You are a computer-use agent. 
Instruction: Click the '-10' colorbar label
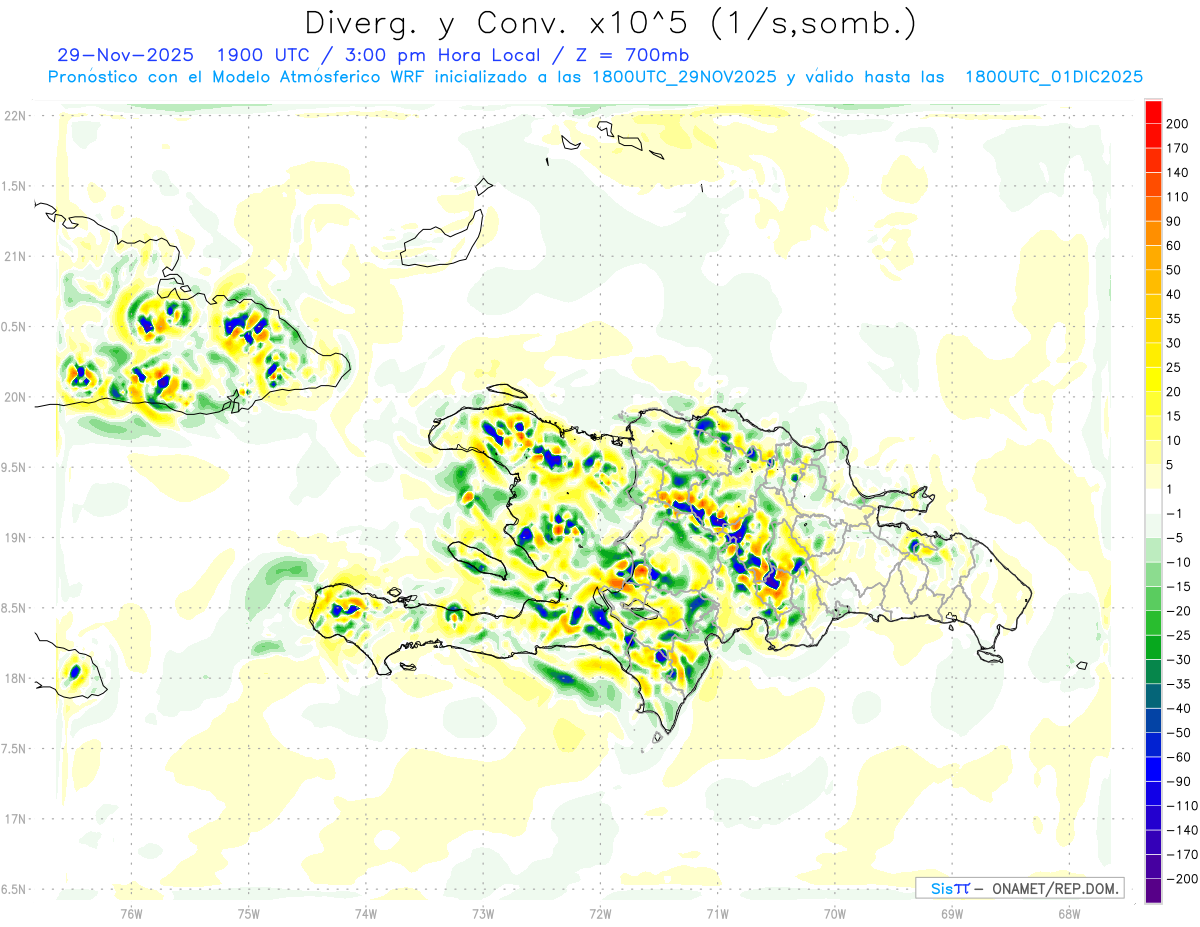(1179, 562)
